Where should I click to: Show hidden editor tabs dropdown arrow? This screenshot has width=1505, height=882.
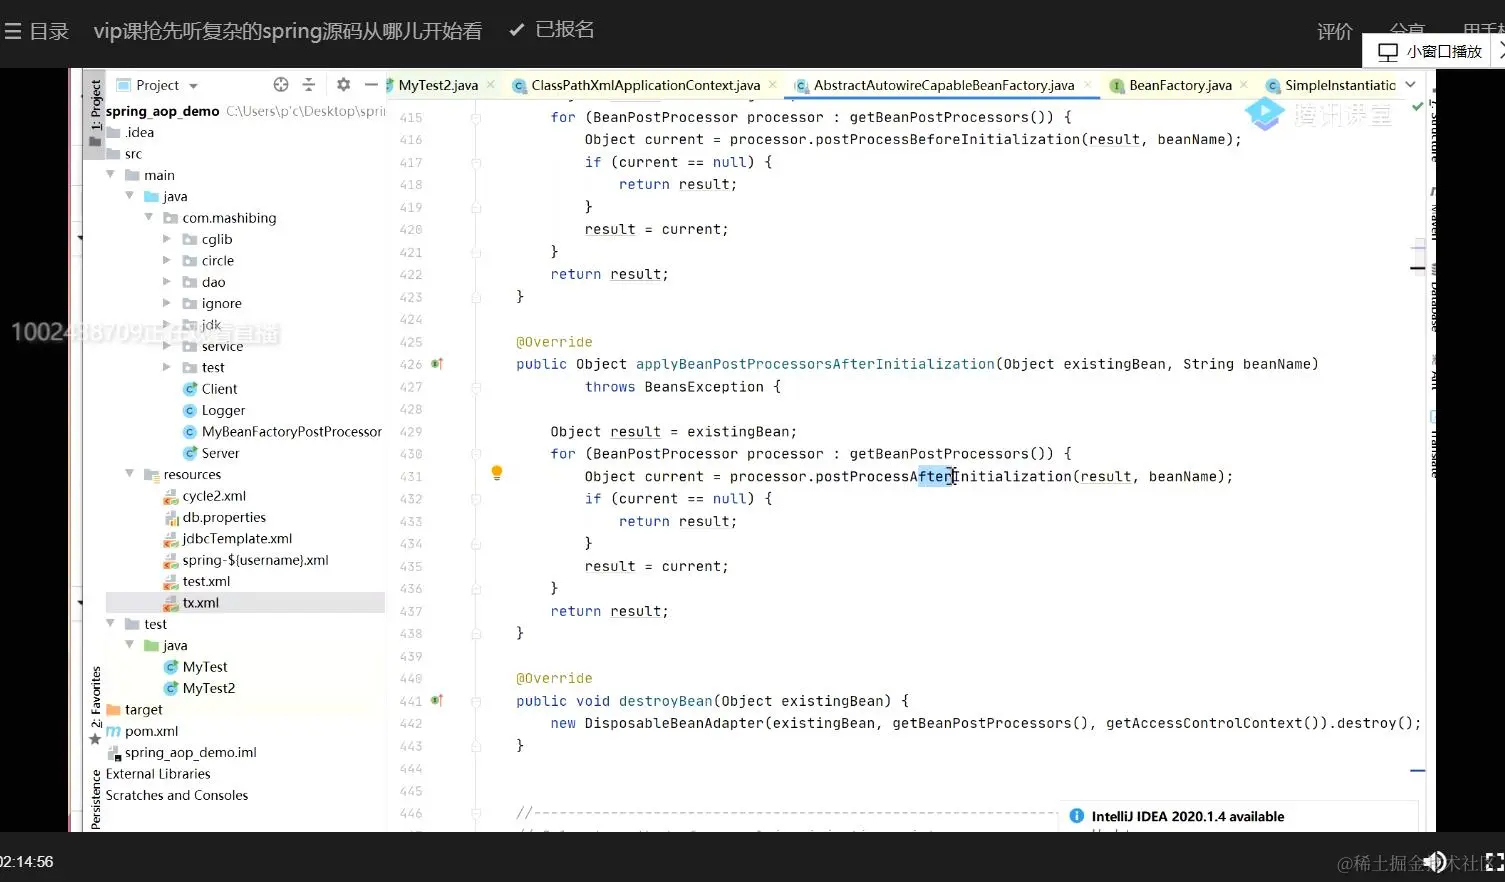pyautogui.click(x=1410, y=85)
